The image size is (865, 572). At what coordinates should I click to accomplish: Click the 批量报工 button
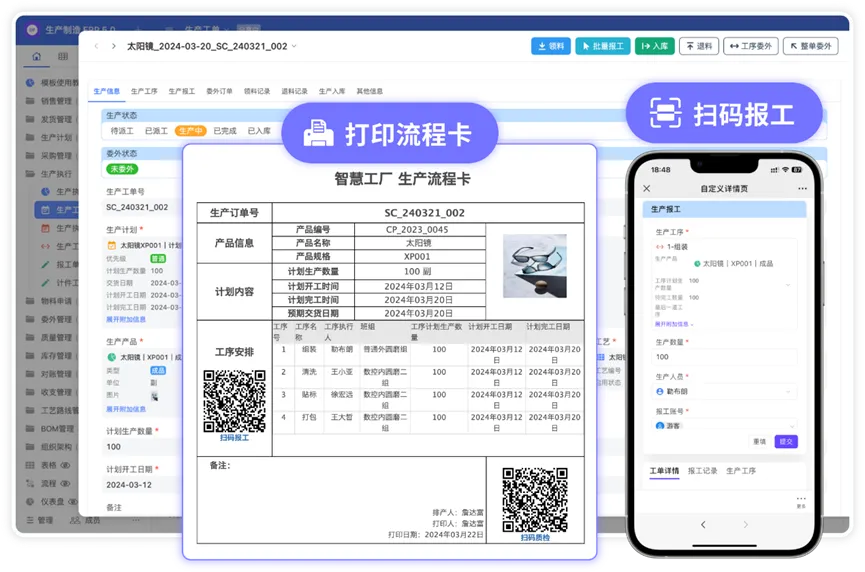602,46
